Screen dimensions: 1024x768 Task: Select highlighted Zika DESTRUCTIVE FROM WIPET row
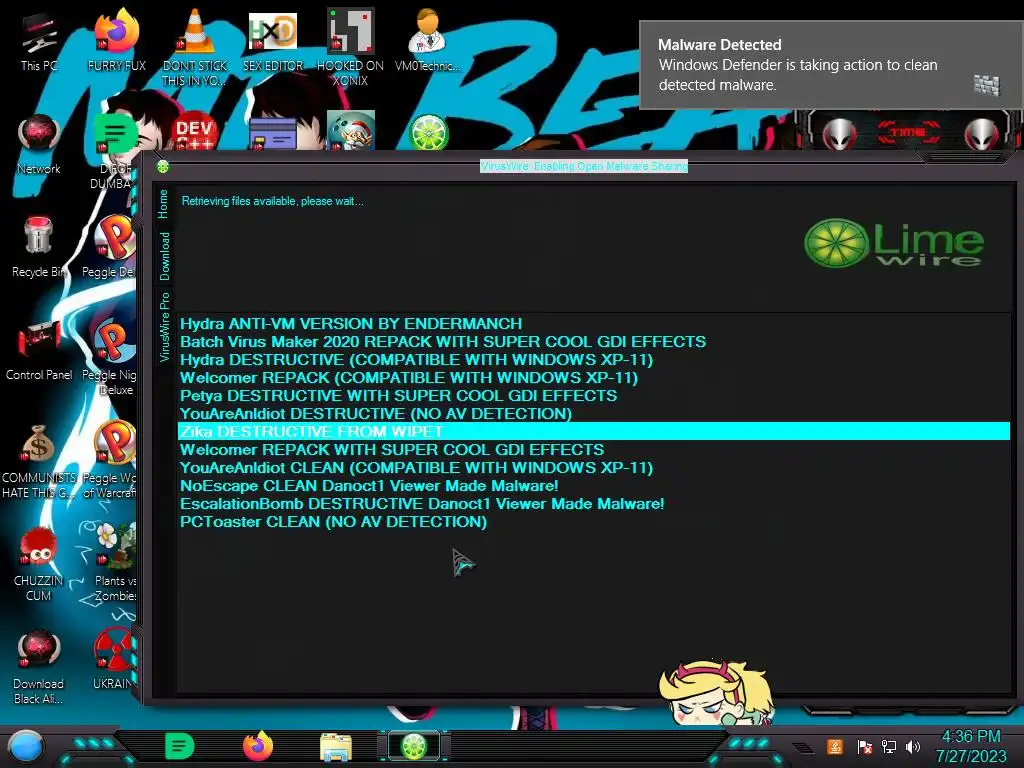tap(594, 431)
